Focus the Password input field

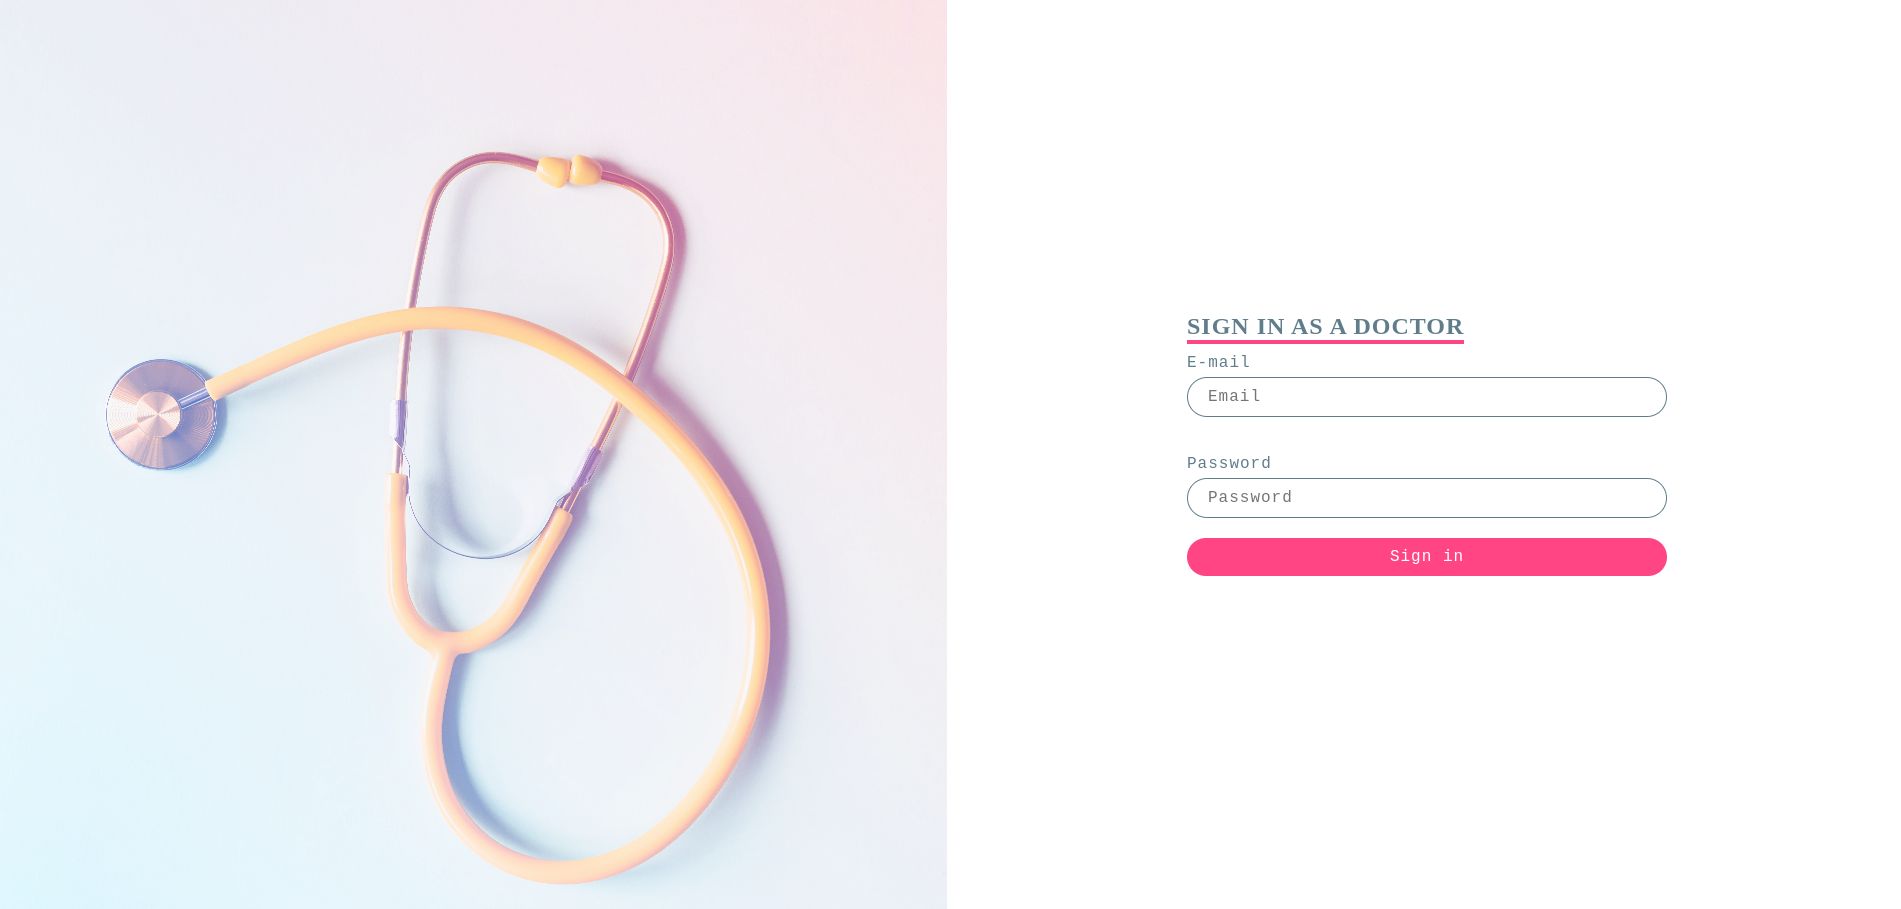[x=1426, y=498]
